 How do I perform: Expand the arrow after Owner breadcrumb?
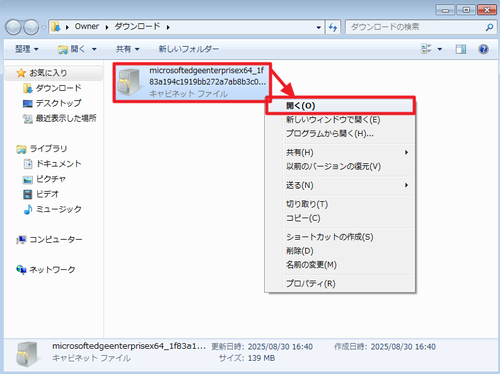tap(107, 27)
